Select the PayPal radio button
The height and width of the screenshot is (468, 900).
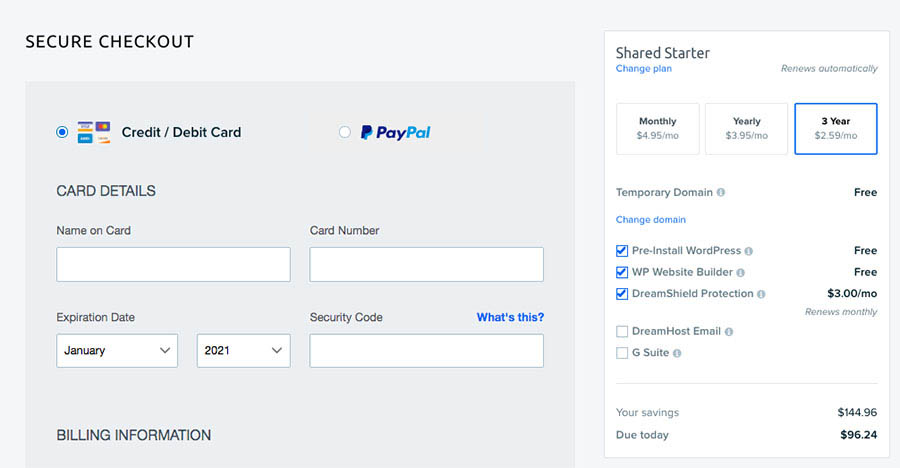344,132
